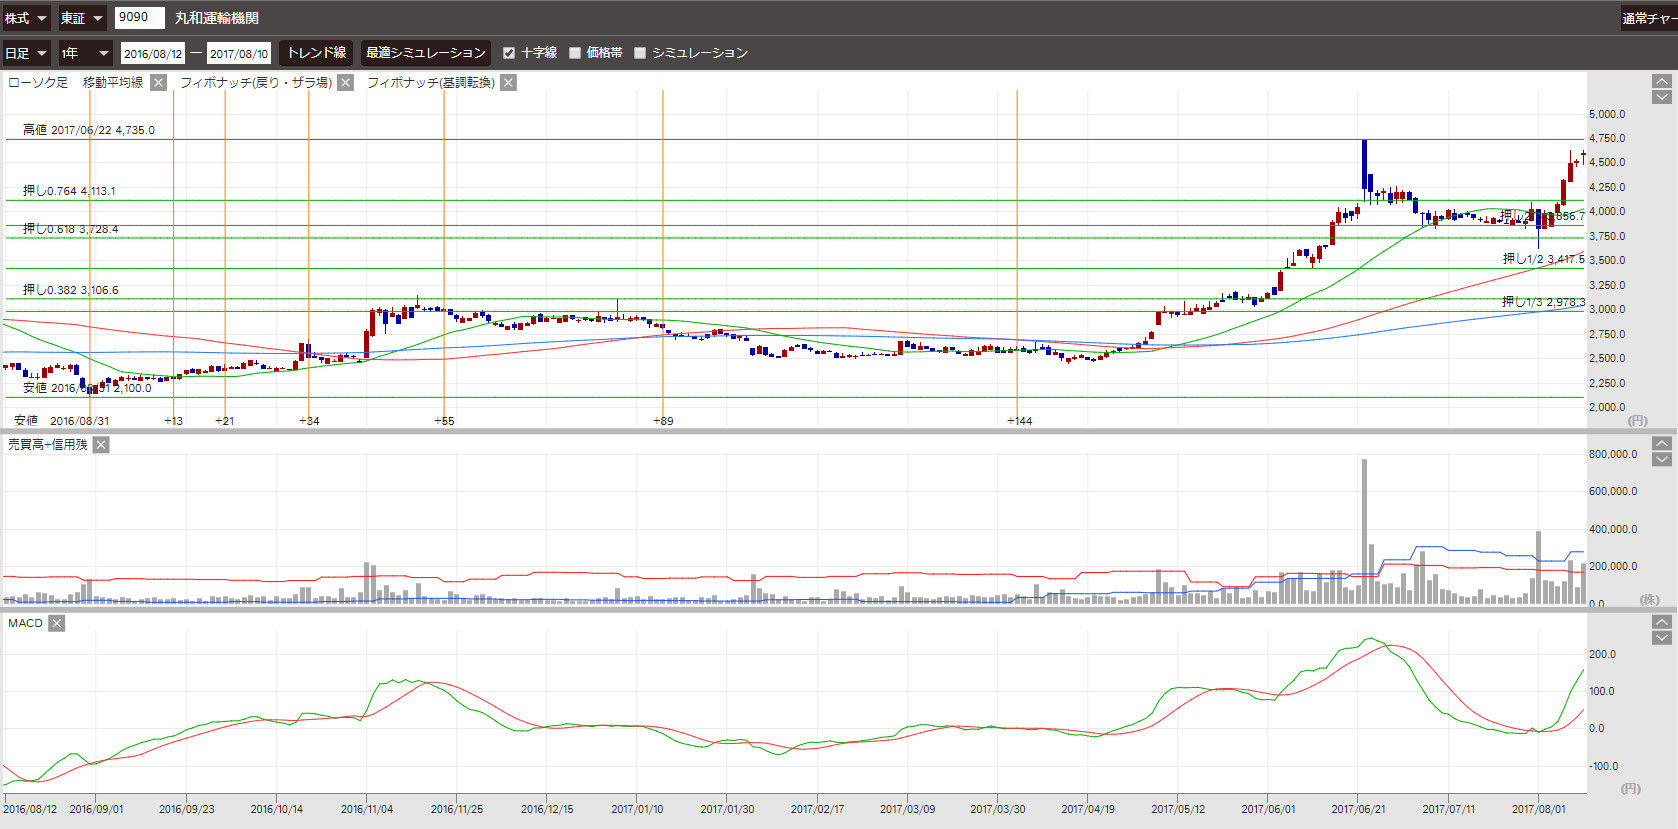The width and height of the screenshot is (1678, 829).
Task: Select the ローソク足 indicator label
Action: point(38,82)
